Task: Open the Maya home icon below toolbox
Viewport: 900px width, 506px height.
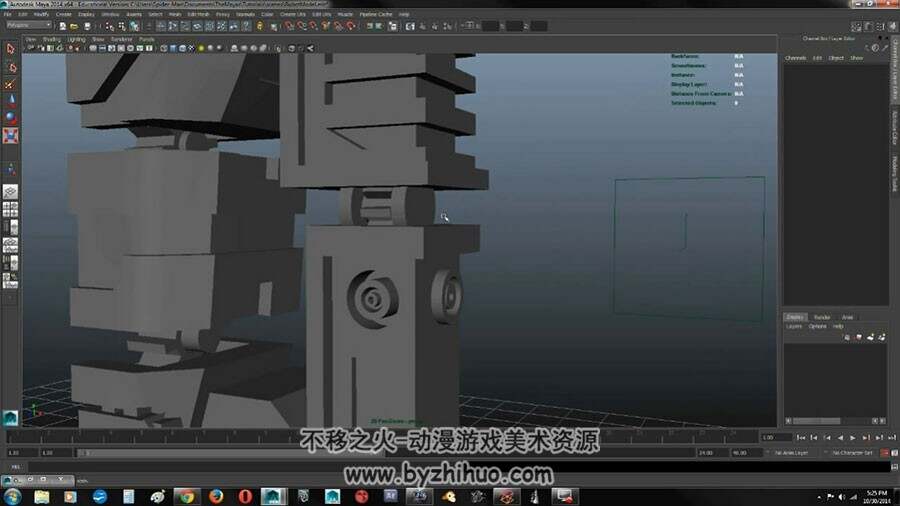Action: [x=10, y=418]
